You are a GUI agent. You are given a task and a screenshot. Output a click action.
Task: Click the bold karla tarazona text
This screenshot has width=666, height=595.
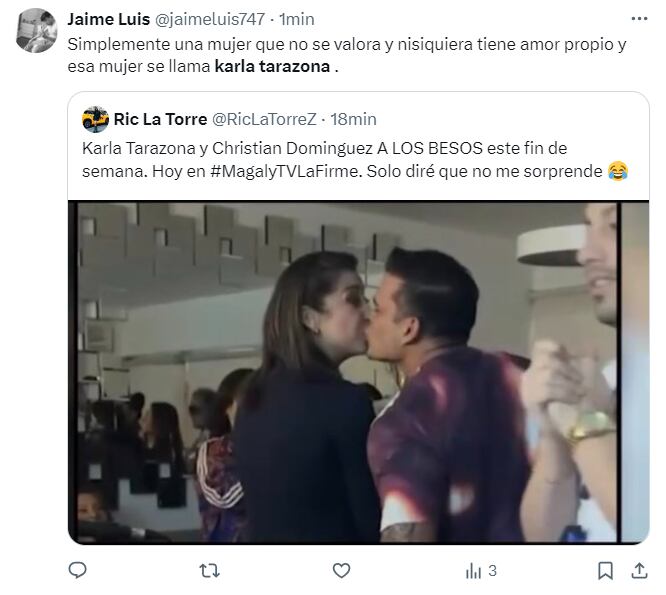coord(272,67)
